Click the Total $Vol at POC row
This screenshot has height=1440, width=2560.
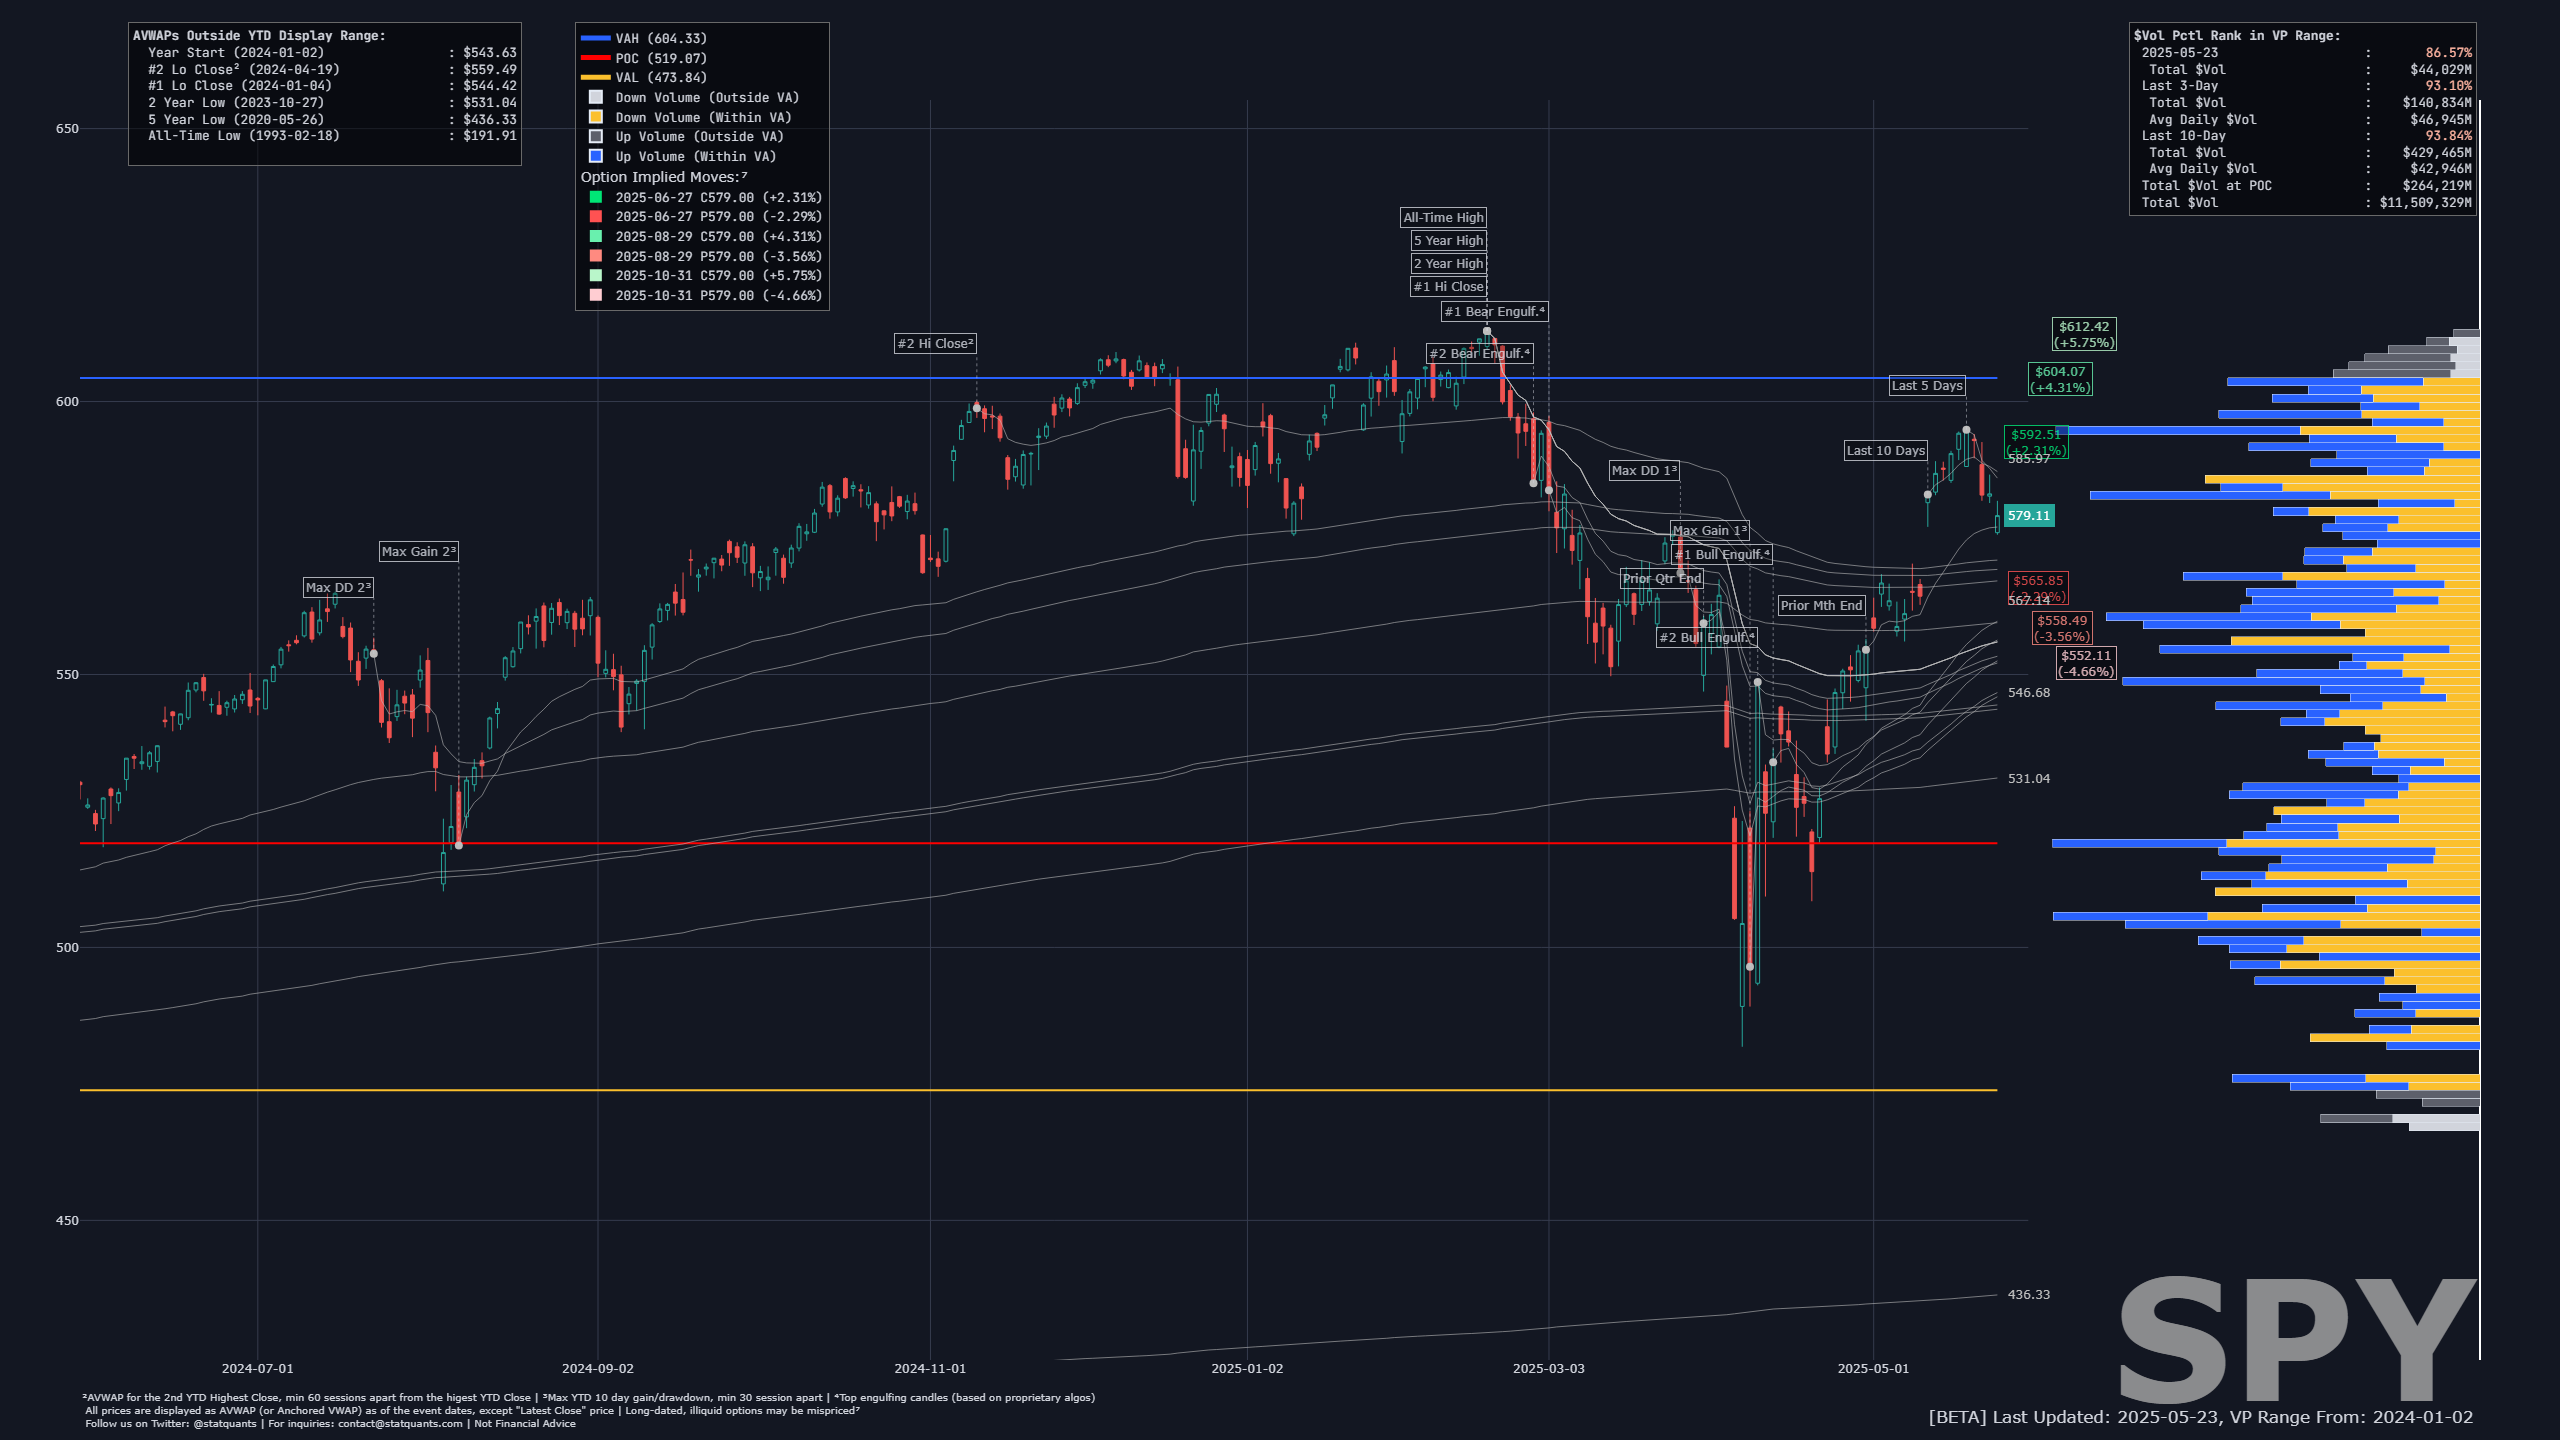click(x=2306, y=186)
